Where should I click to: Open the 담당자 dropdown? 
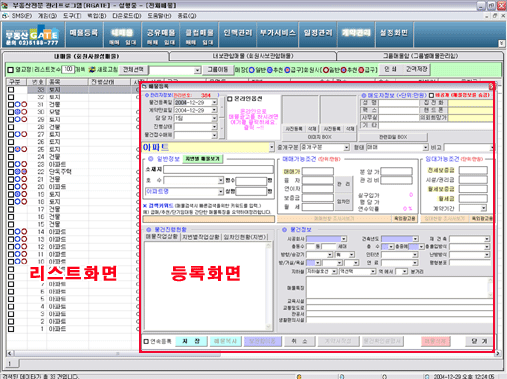(214, 118)
